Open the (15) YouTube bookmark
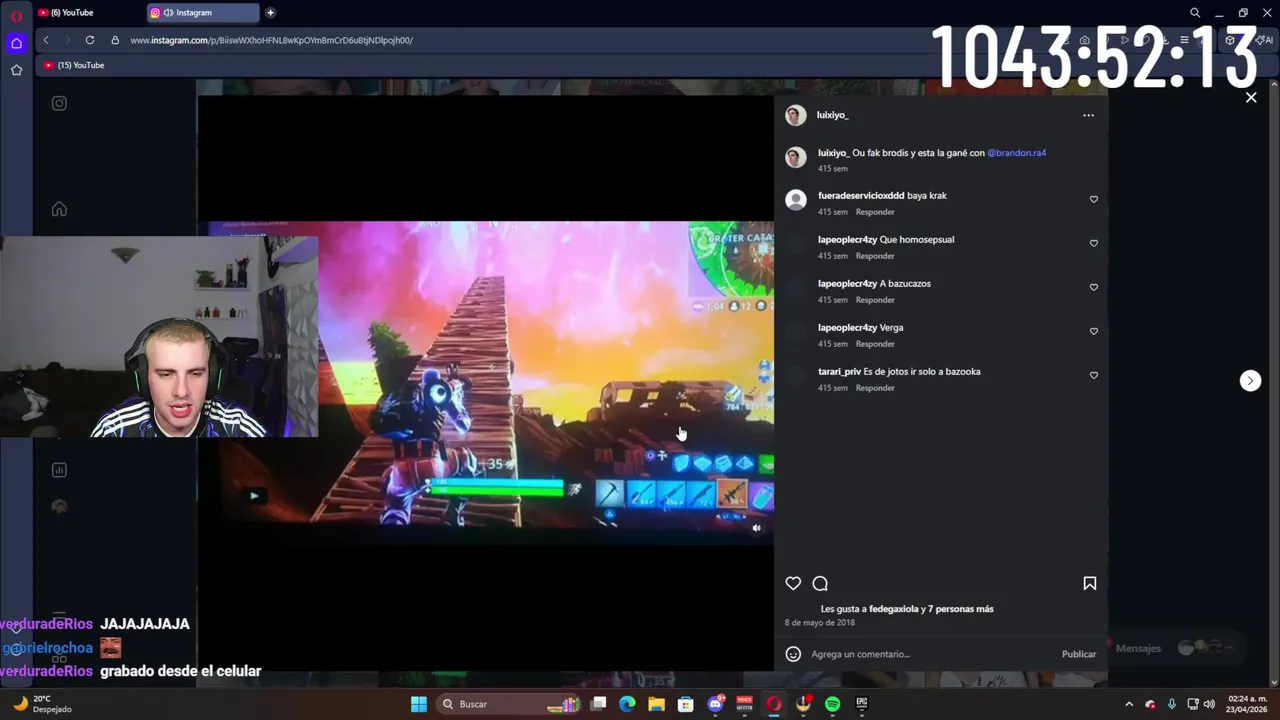Image resolution: width=1280 pixels, height=720 pixels. tap(74, 65)
